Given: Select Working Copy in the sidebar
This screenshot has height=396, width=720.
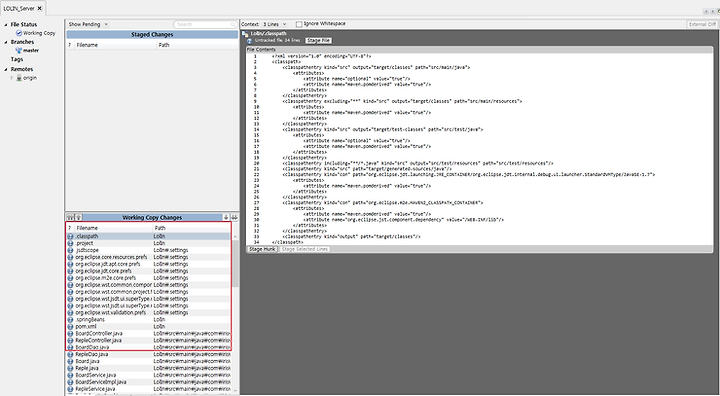Looking at the screenshot, I should (39, 33).
